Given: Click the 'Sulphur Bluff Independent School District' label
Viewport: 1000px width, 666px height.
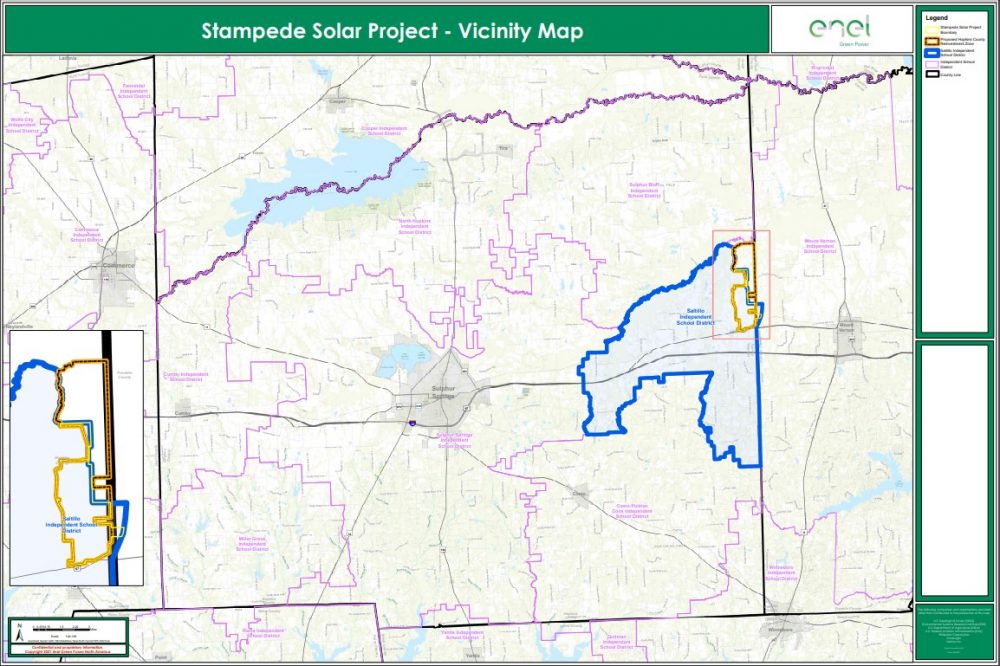Looking at the screenshot, I should (644, 190).
